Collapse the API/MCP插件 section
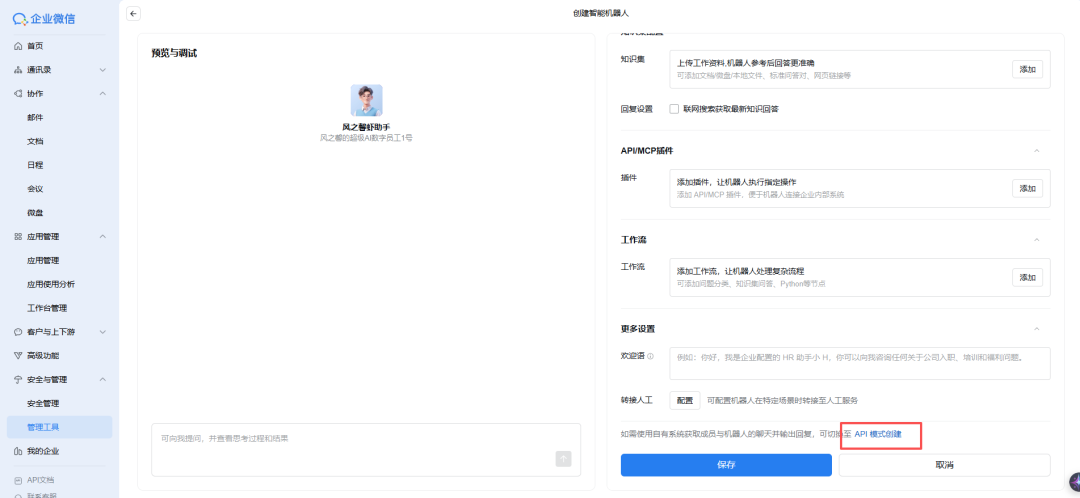Screen dimensions: 1080x498 (x=1037, y=151)
